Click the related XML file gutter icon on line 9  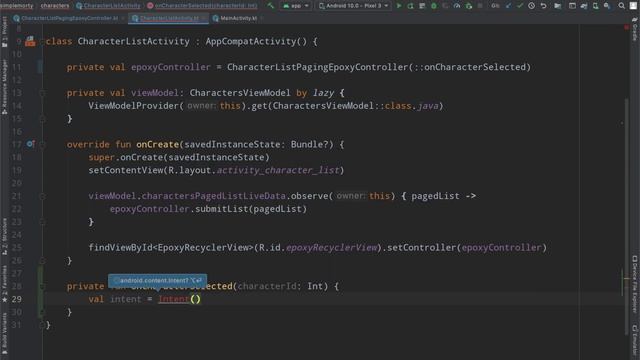(x=30, y=41)
